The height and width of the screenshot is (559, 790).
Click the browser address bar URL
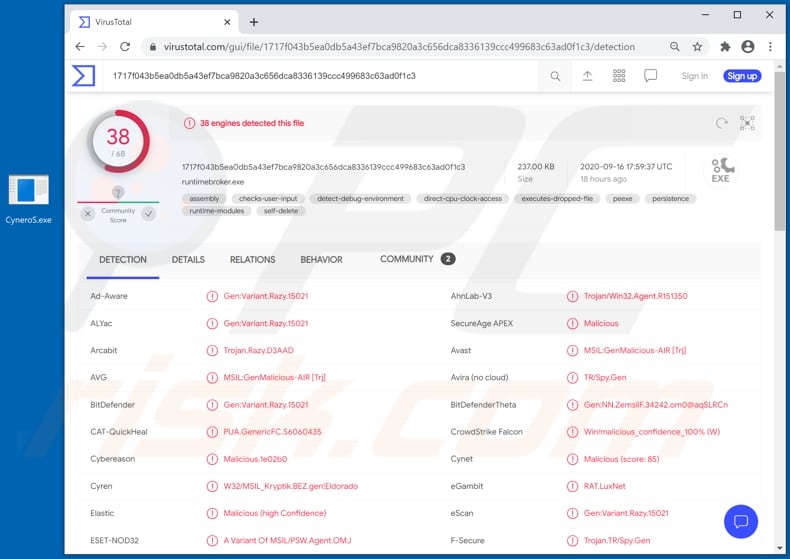click(x=399, y=47)
